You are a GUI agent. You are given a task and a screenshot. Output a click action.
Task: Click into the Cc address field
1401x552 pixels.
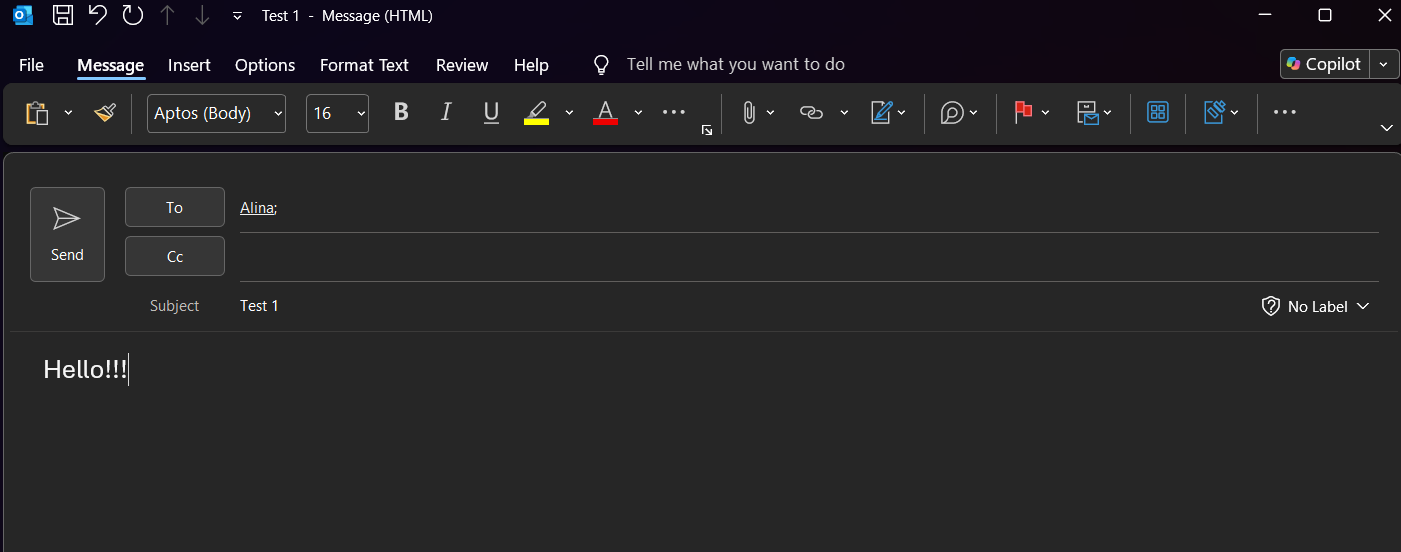(808, 257)
